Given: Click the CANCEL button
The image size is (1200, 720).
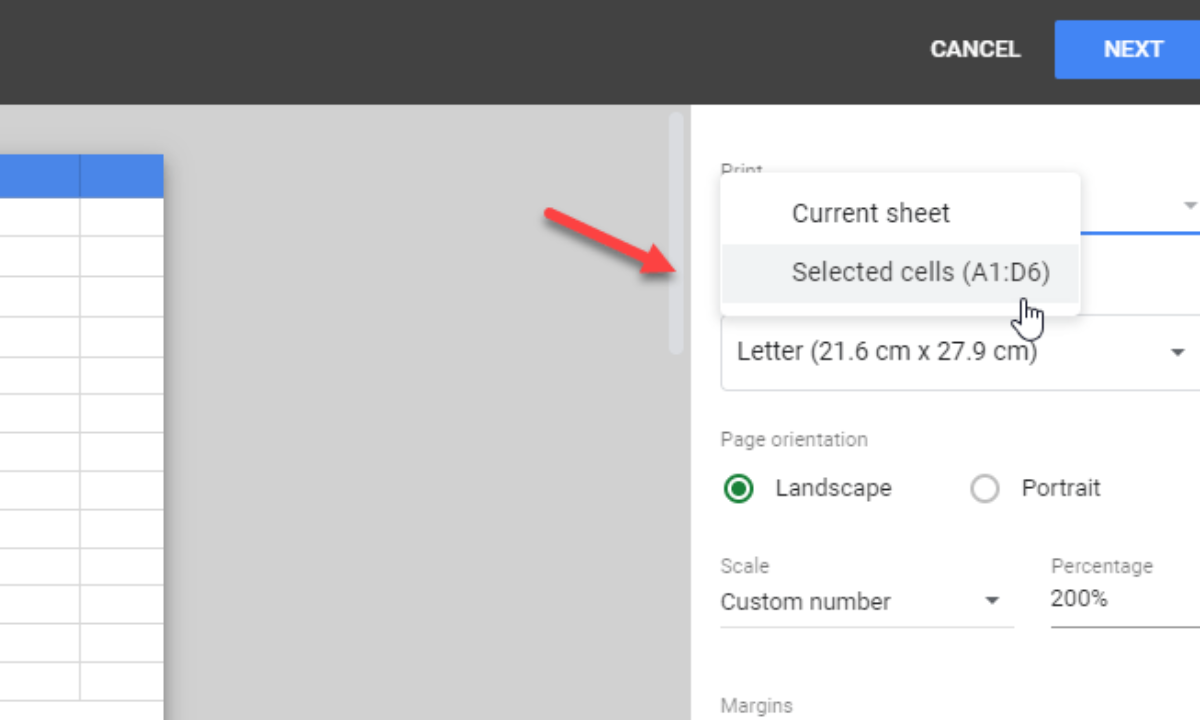Looking at the screenshot, I should click(x=975, y=49).
